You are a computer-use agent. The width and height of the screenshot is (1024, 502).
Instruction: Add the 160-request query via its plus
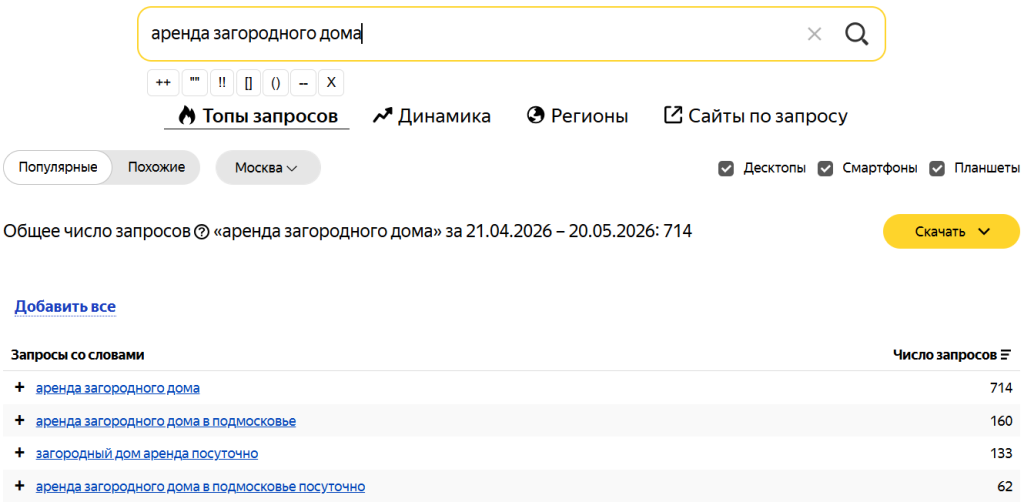20,420
